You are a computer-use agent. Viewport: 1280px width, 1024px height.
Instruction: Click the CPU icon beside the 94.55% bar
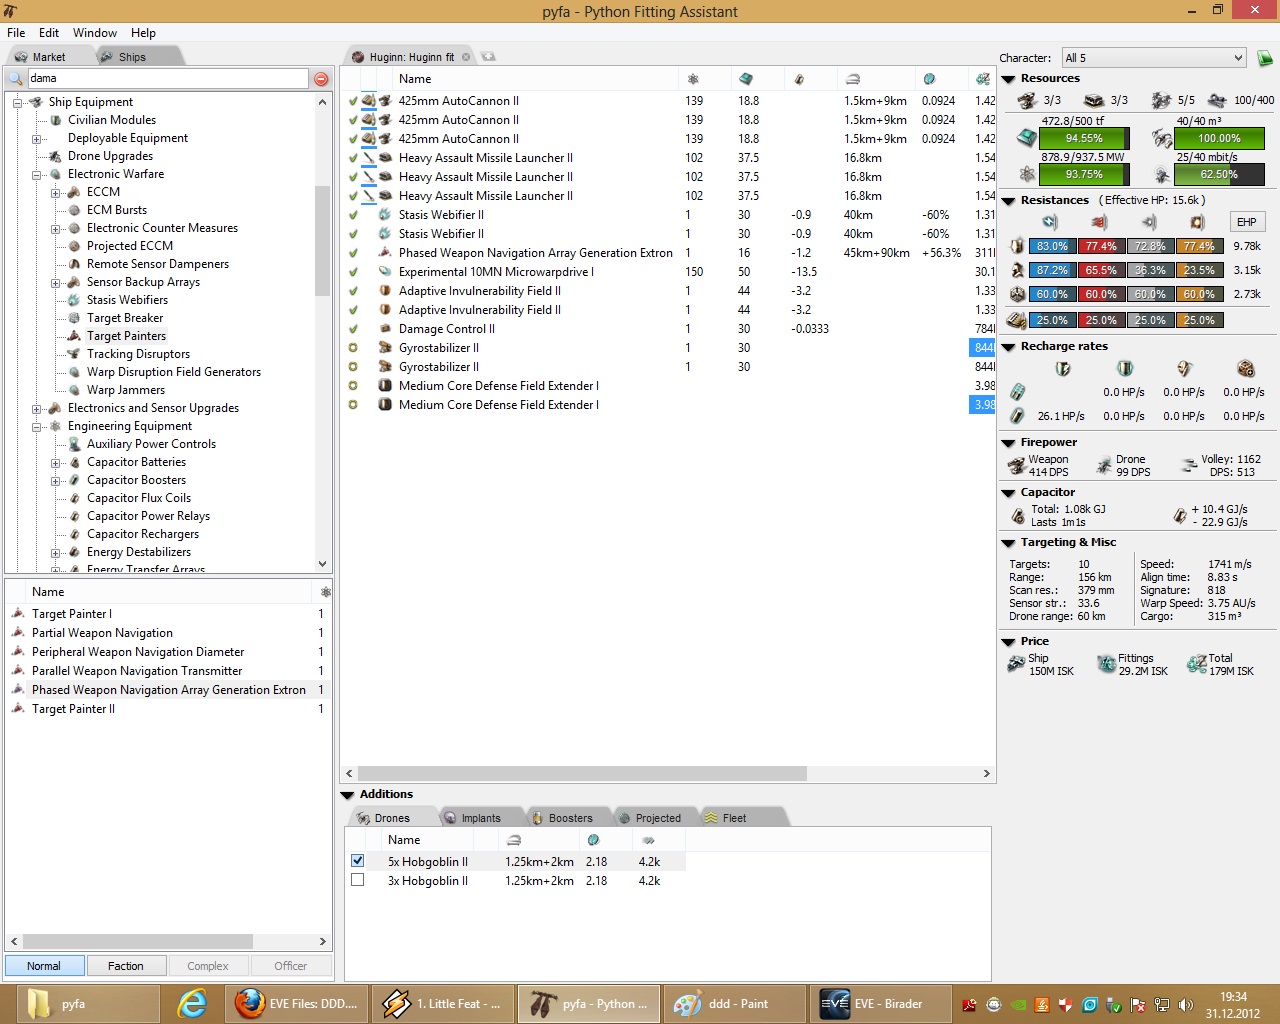pos(1027,138)
